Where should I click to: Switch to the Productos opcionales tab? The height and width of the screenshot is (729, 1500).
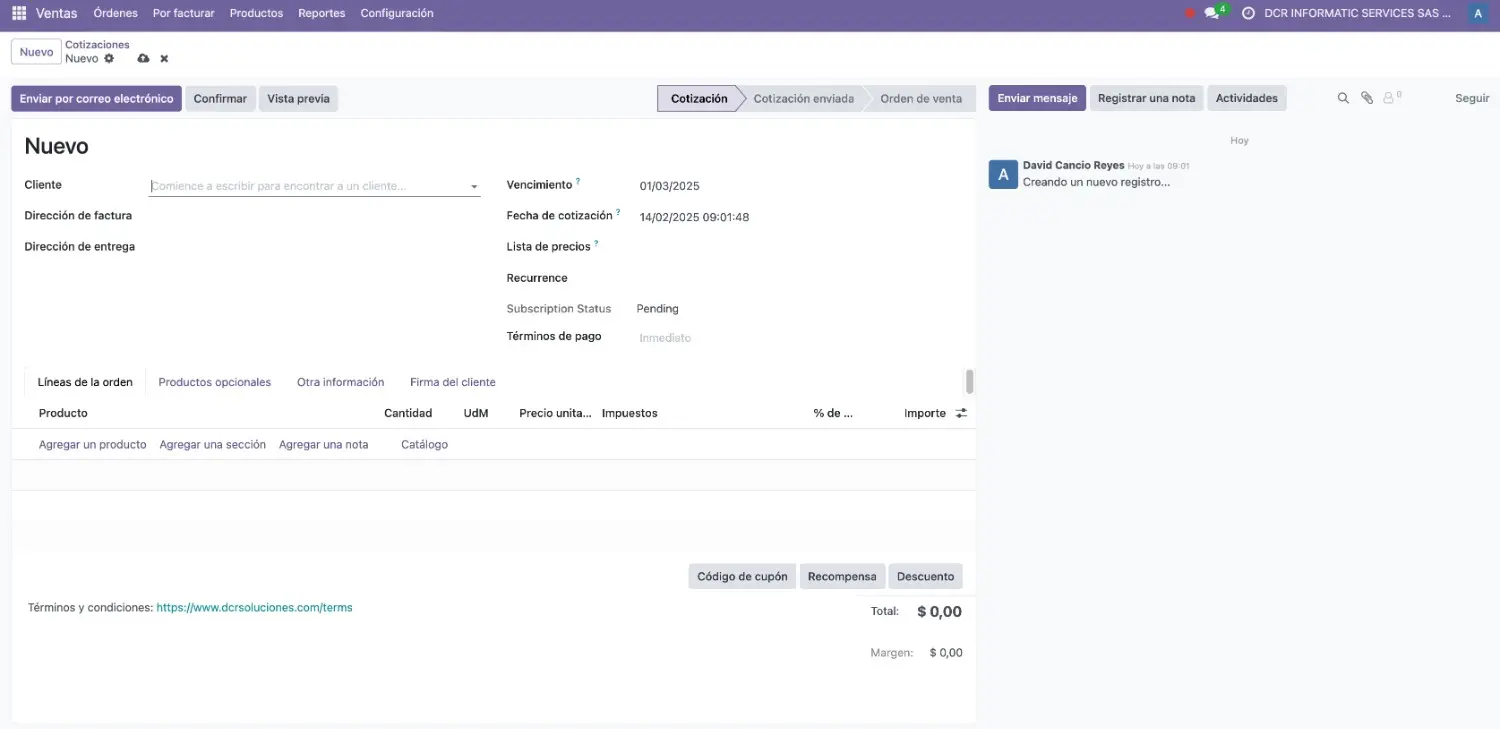[x=214, y=382]
